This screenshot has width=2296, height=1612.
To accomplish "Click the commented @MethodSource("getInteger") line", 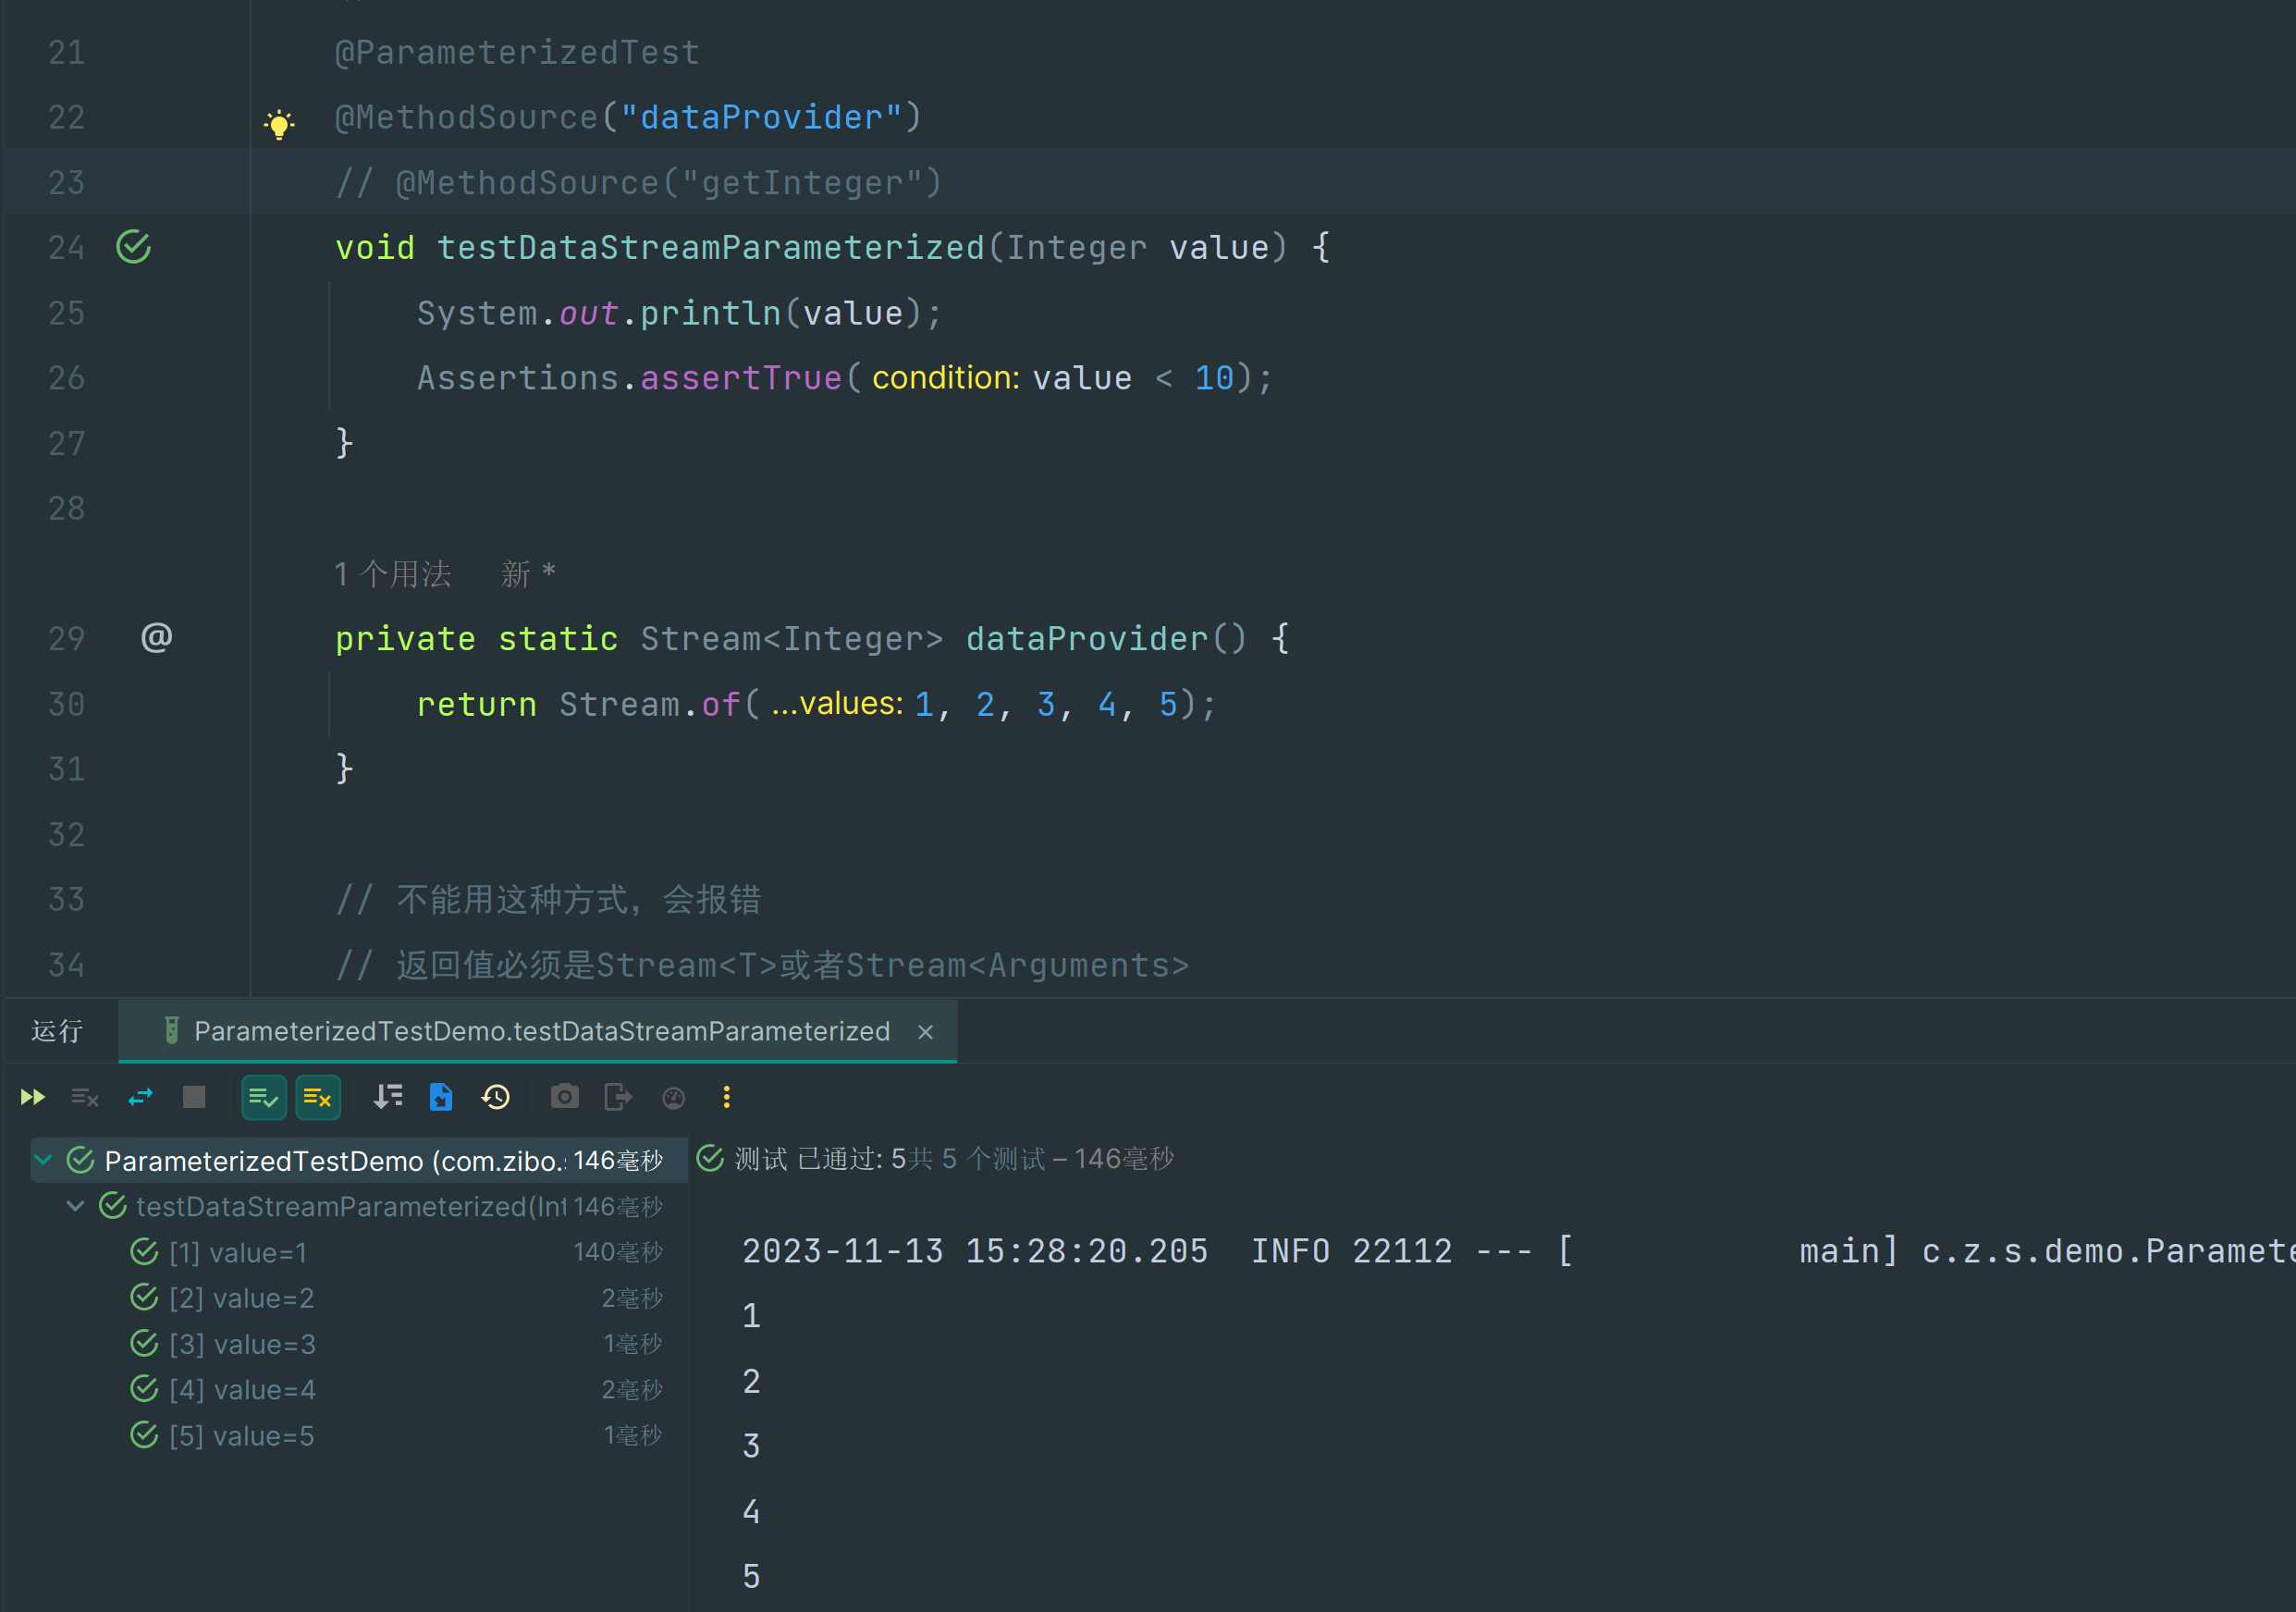I will click(639, 183).
